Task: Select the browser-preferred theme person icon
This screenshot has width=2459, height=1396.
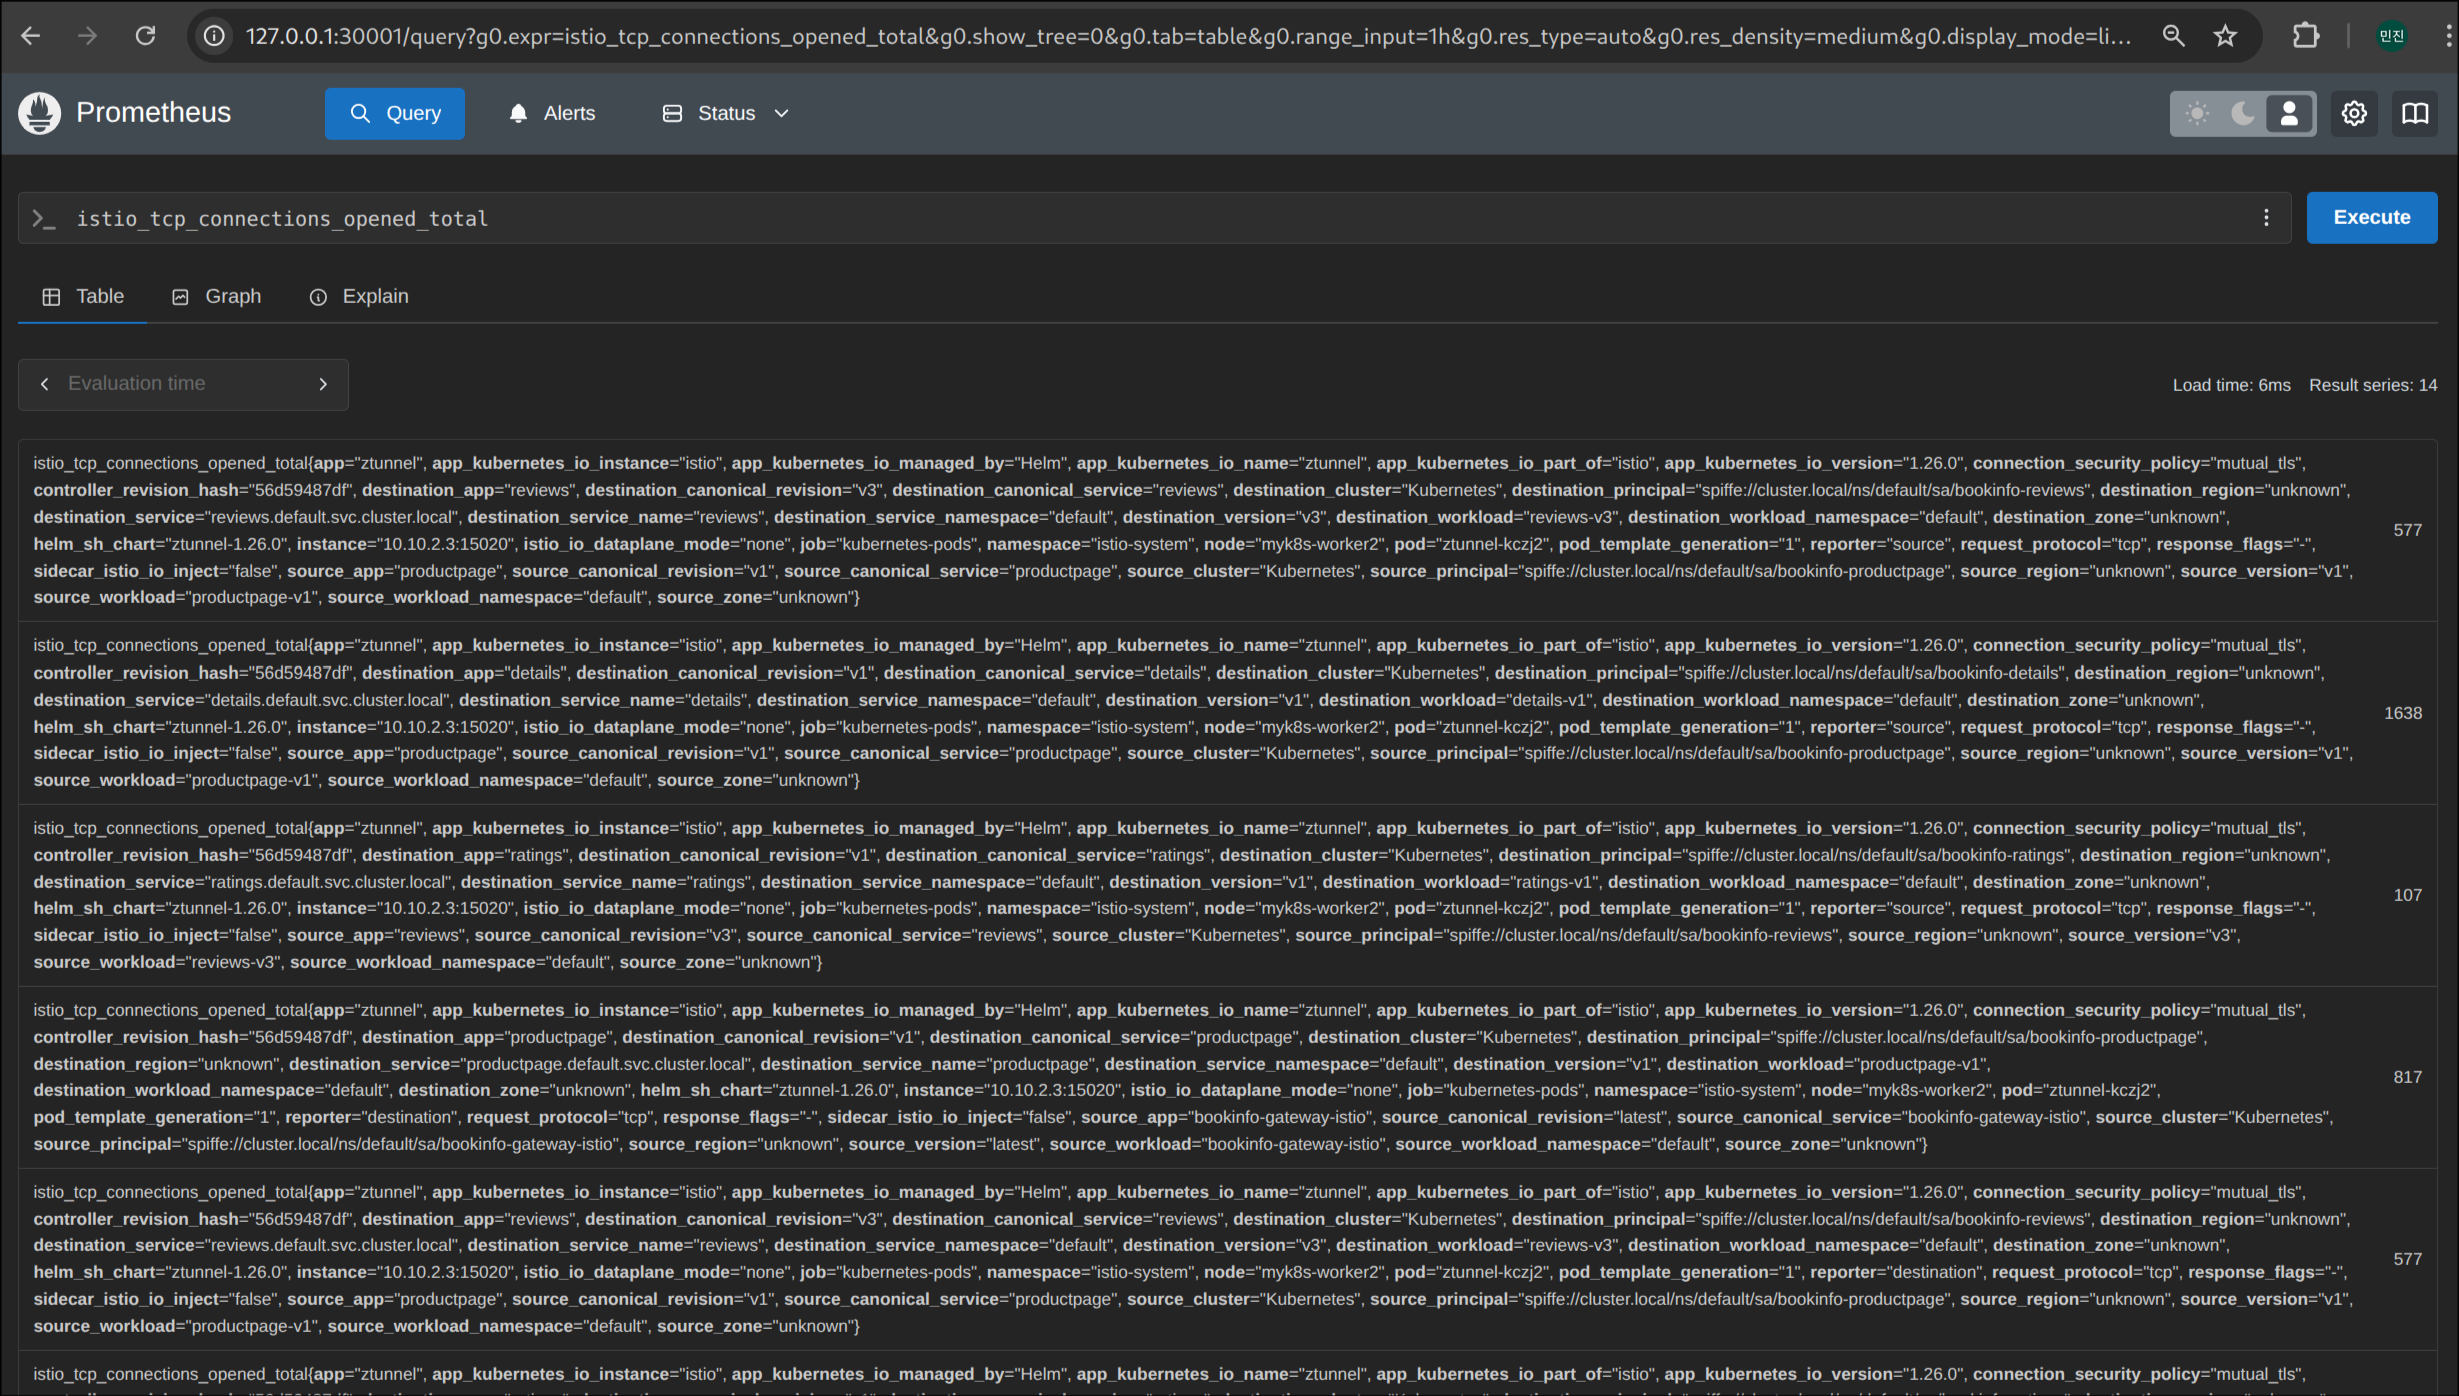Action: (2289, 113)
